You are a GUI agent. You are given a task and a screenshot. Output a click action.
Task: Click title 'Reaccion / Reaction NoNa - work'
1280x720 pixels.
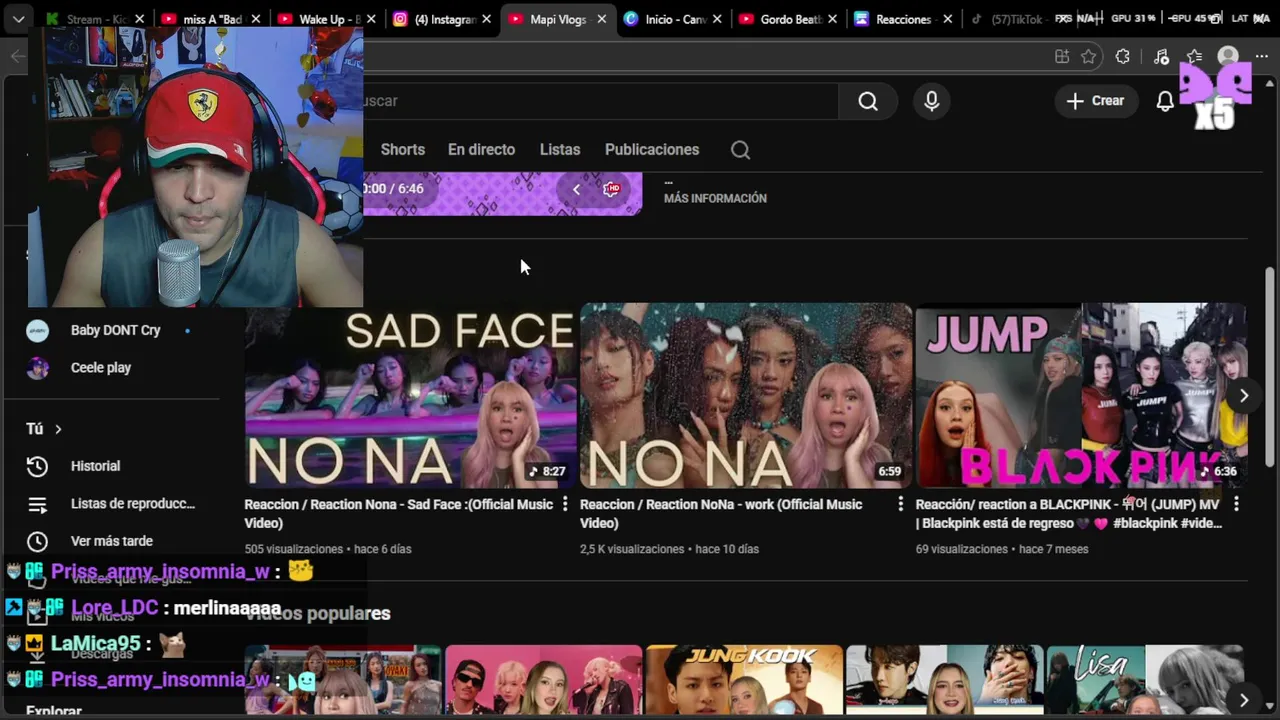721,514
